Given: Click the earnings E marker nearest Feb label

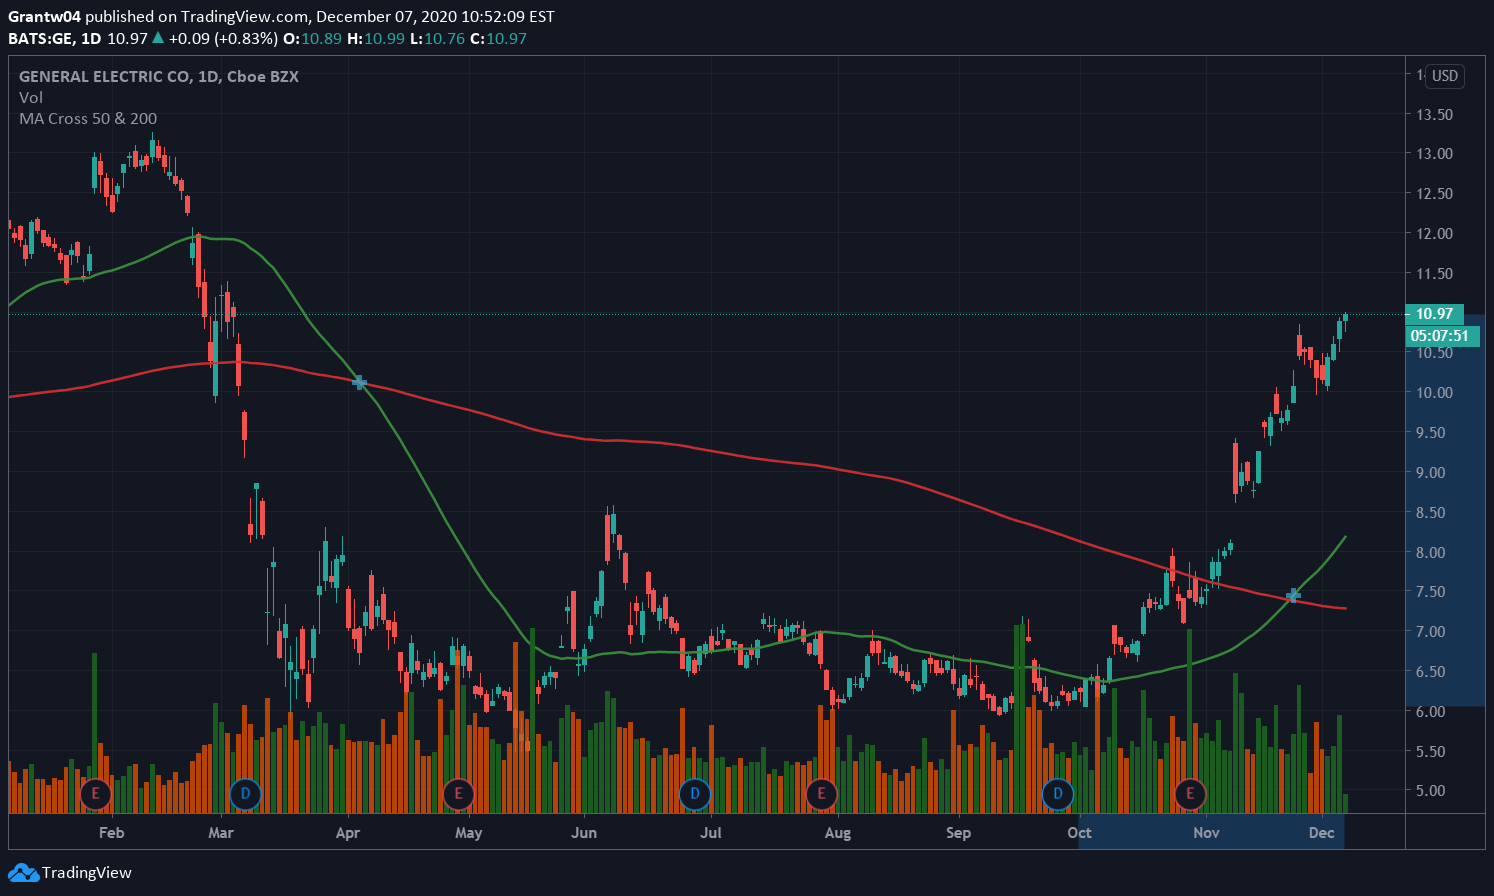Looking at the screenshot, I should click(95, 795).
